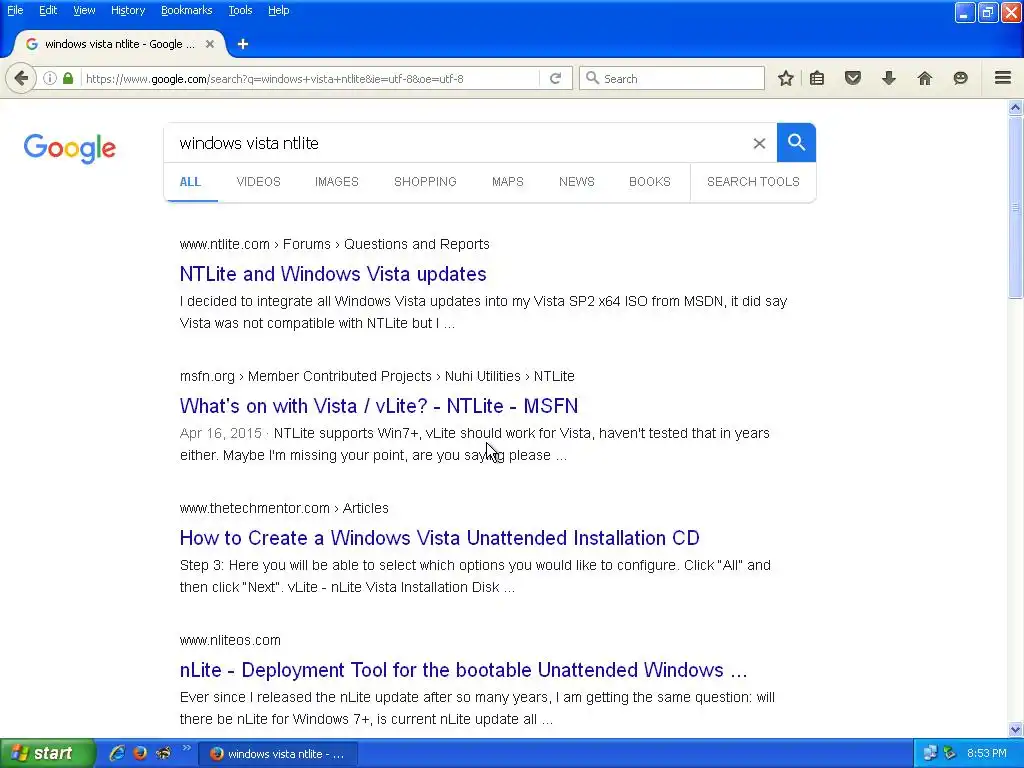Click the second system tray icon
The height and width of the screenshot is (768, 1024).
tap(950, 753)
